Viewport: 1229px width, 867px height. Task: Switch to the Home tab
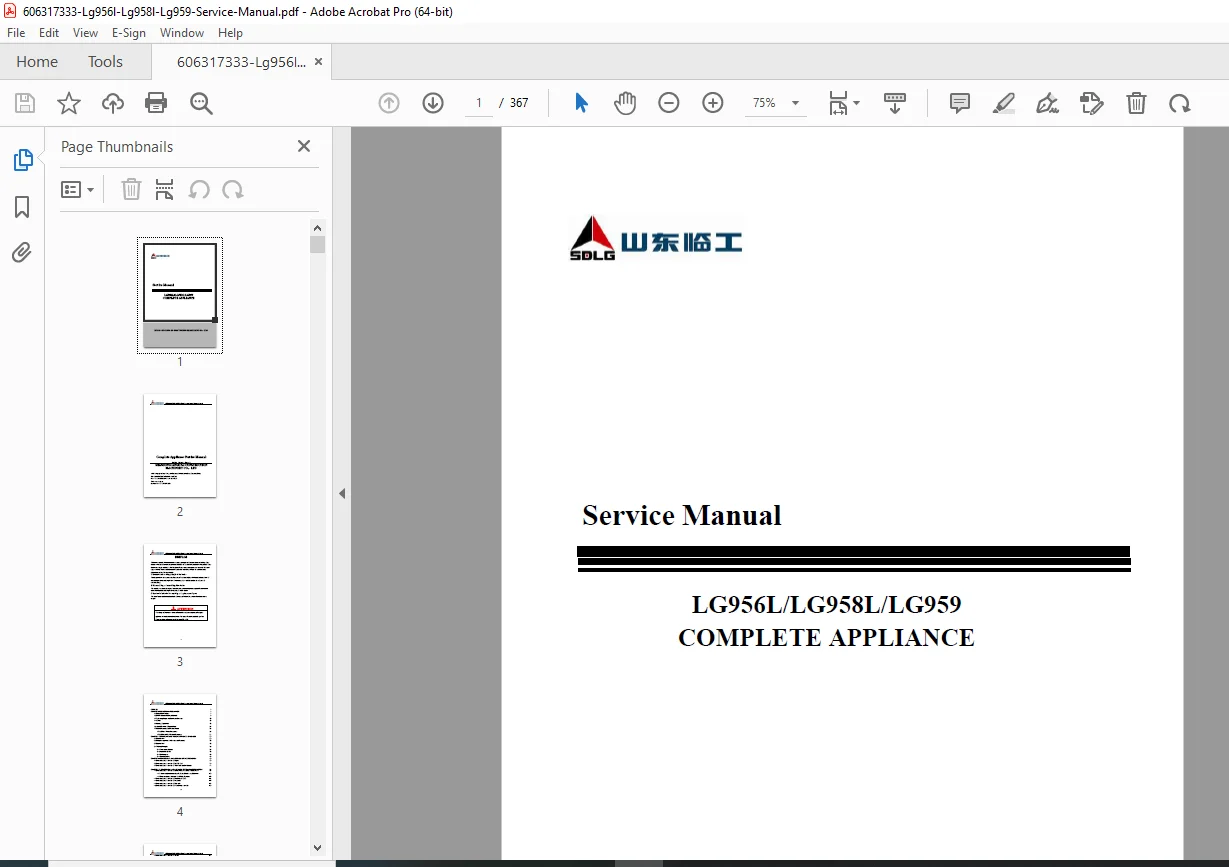coord(37,62)
